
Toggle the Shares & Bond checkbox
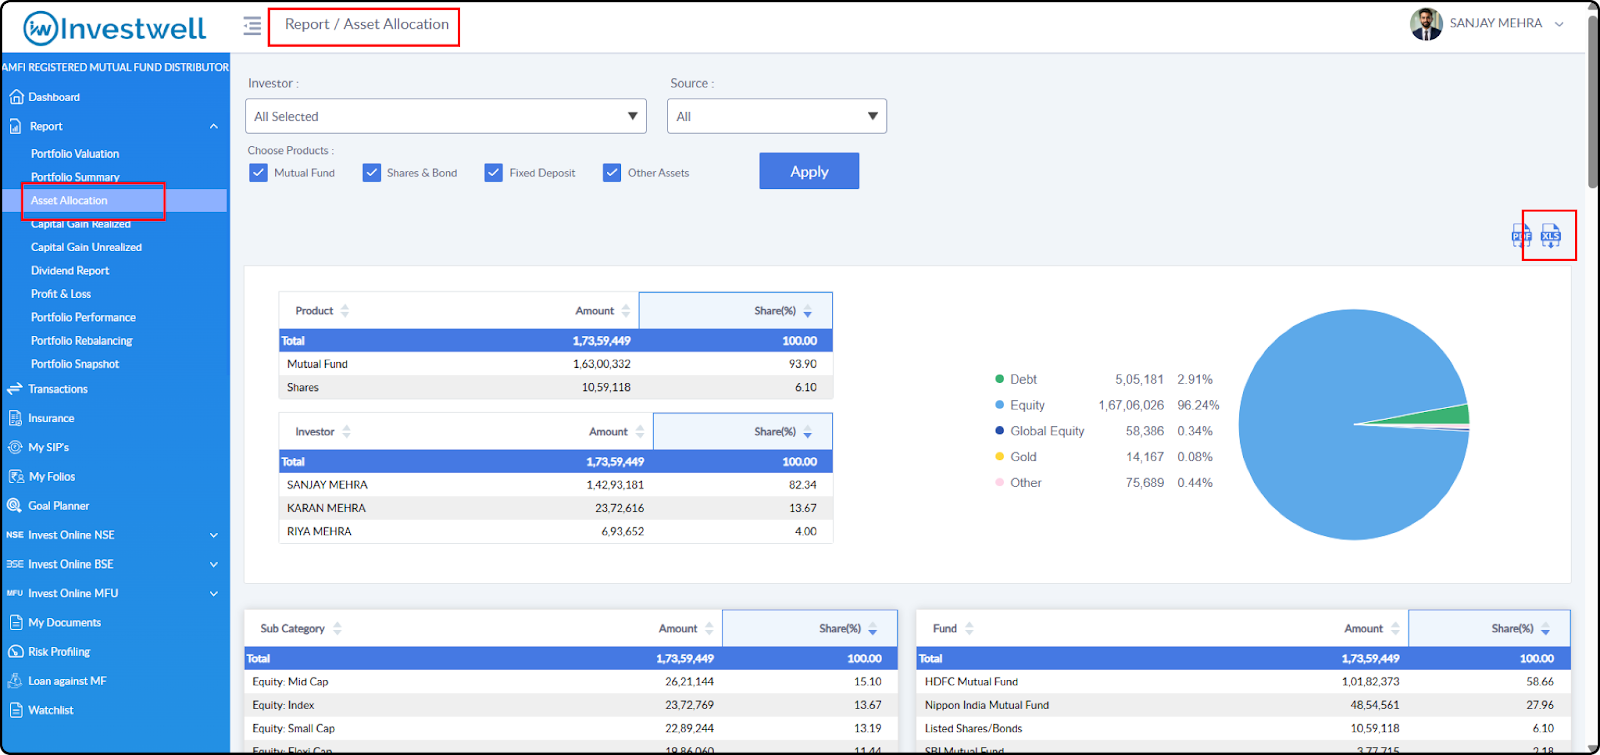(371, 172)
